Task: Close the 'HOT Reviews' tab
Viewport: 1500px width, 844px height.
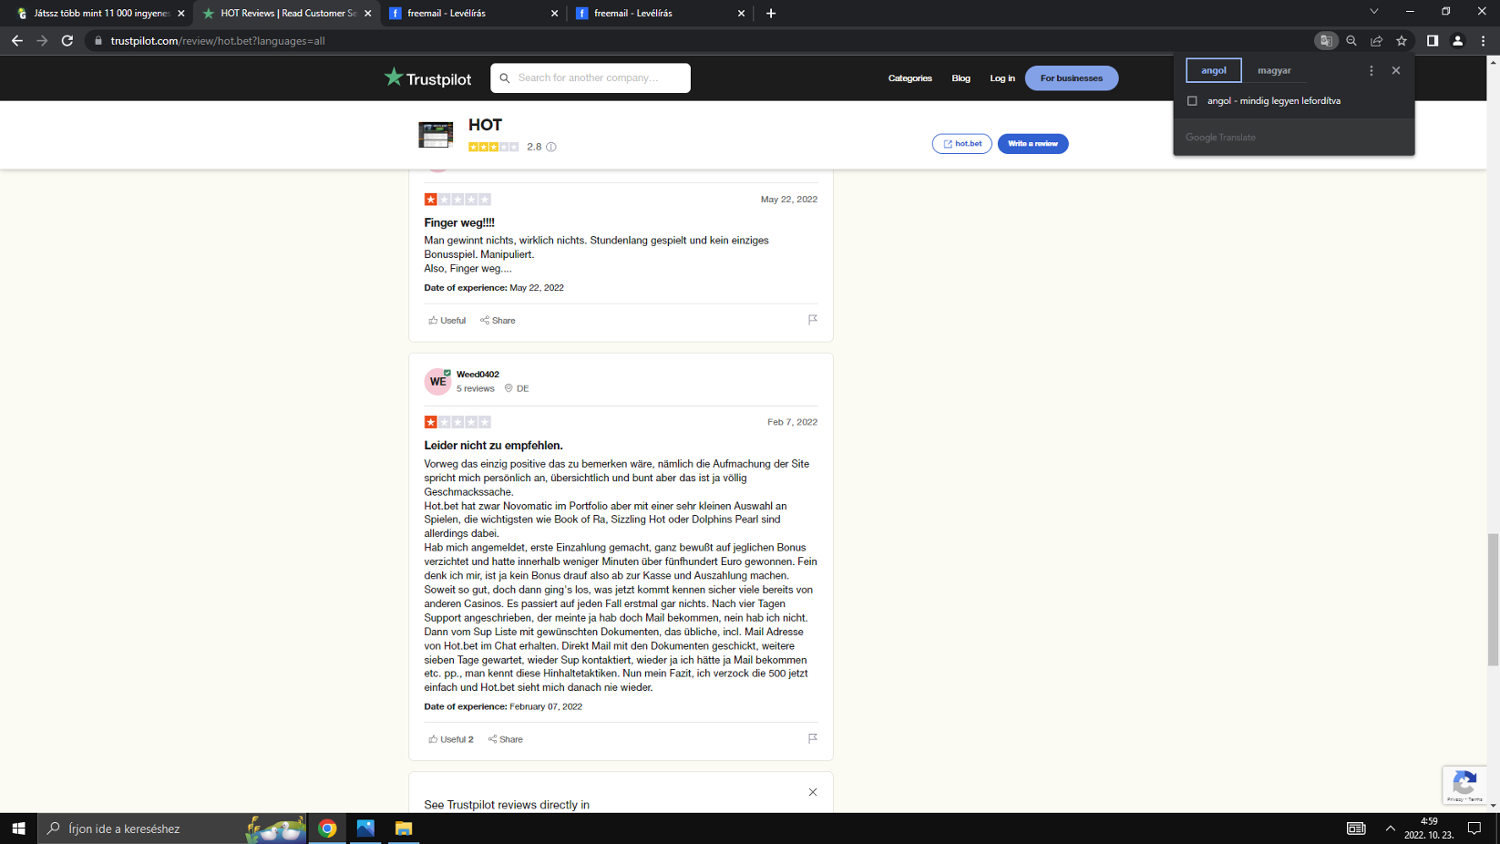Action: click(x=368, y=13)
